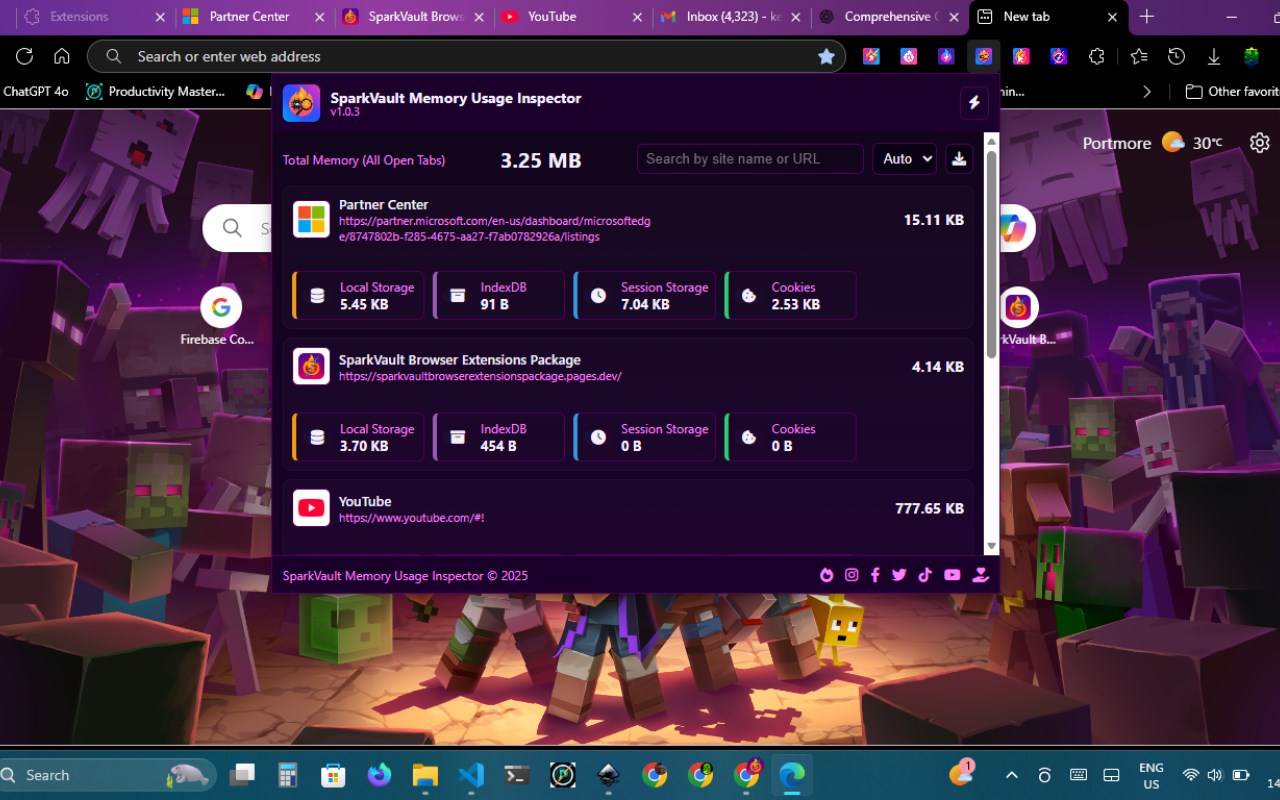Open the partner.microsoft.com listings URL

[x=495, y=229]
